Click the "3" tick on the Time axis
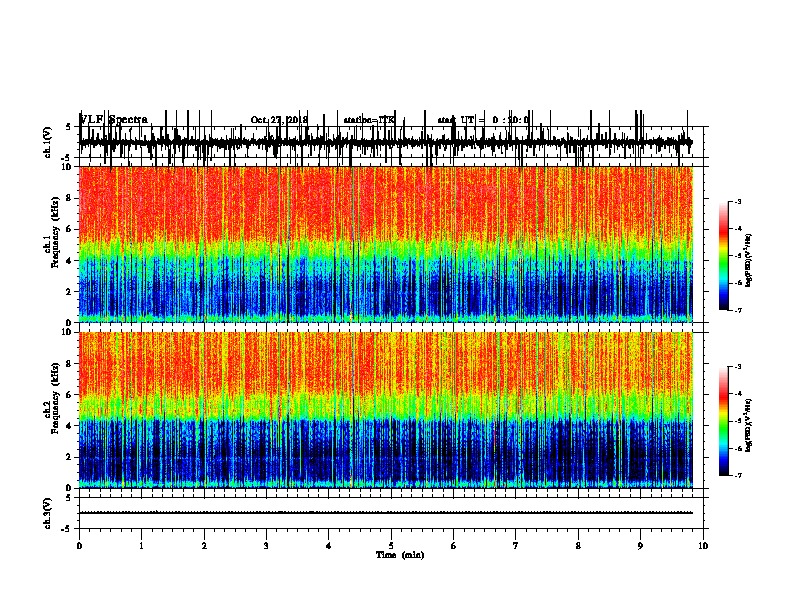The image size is (792, 612). point(266,546)
